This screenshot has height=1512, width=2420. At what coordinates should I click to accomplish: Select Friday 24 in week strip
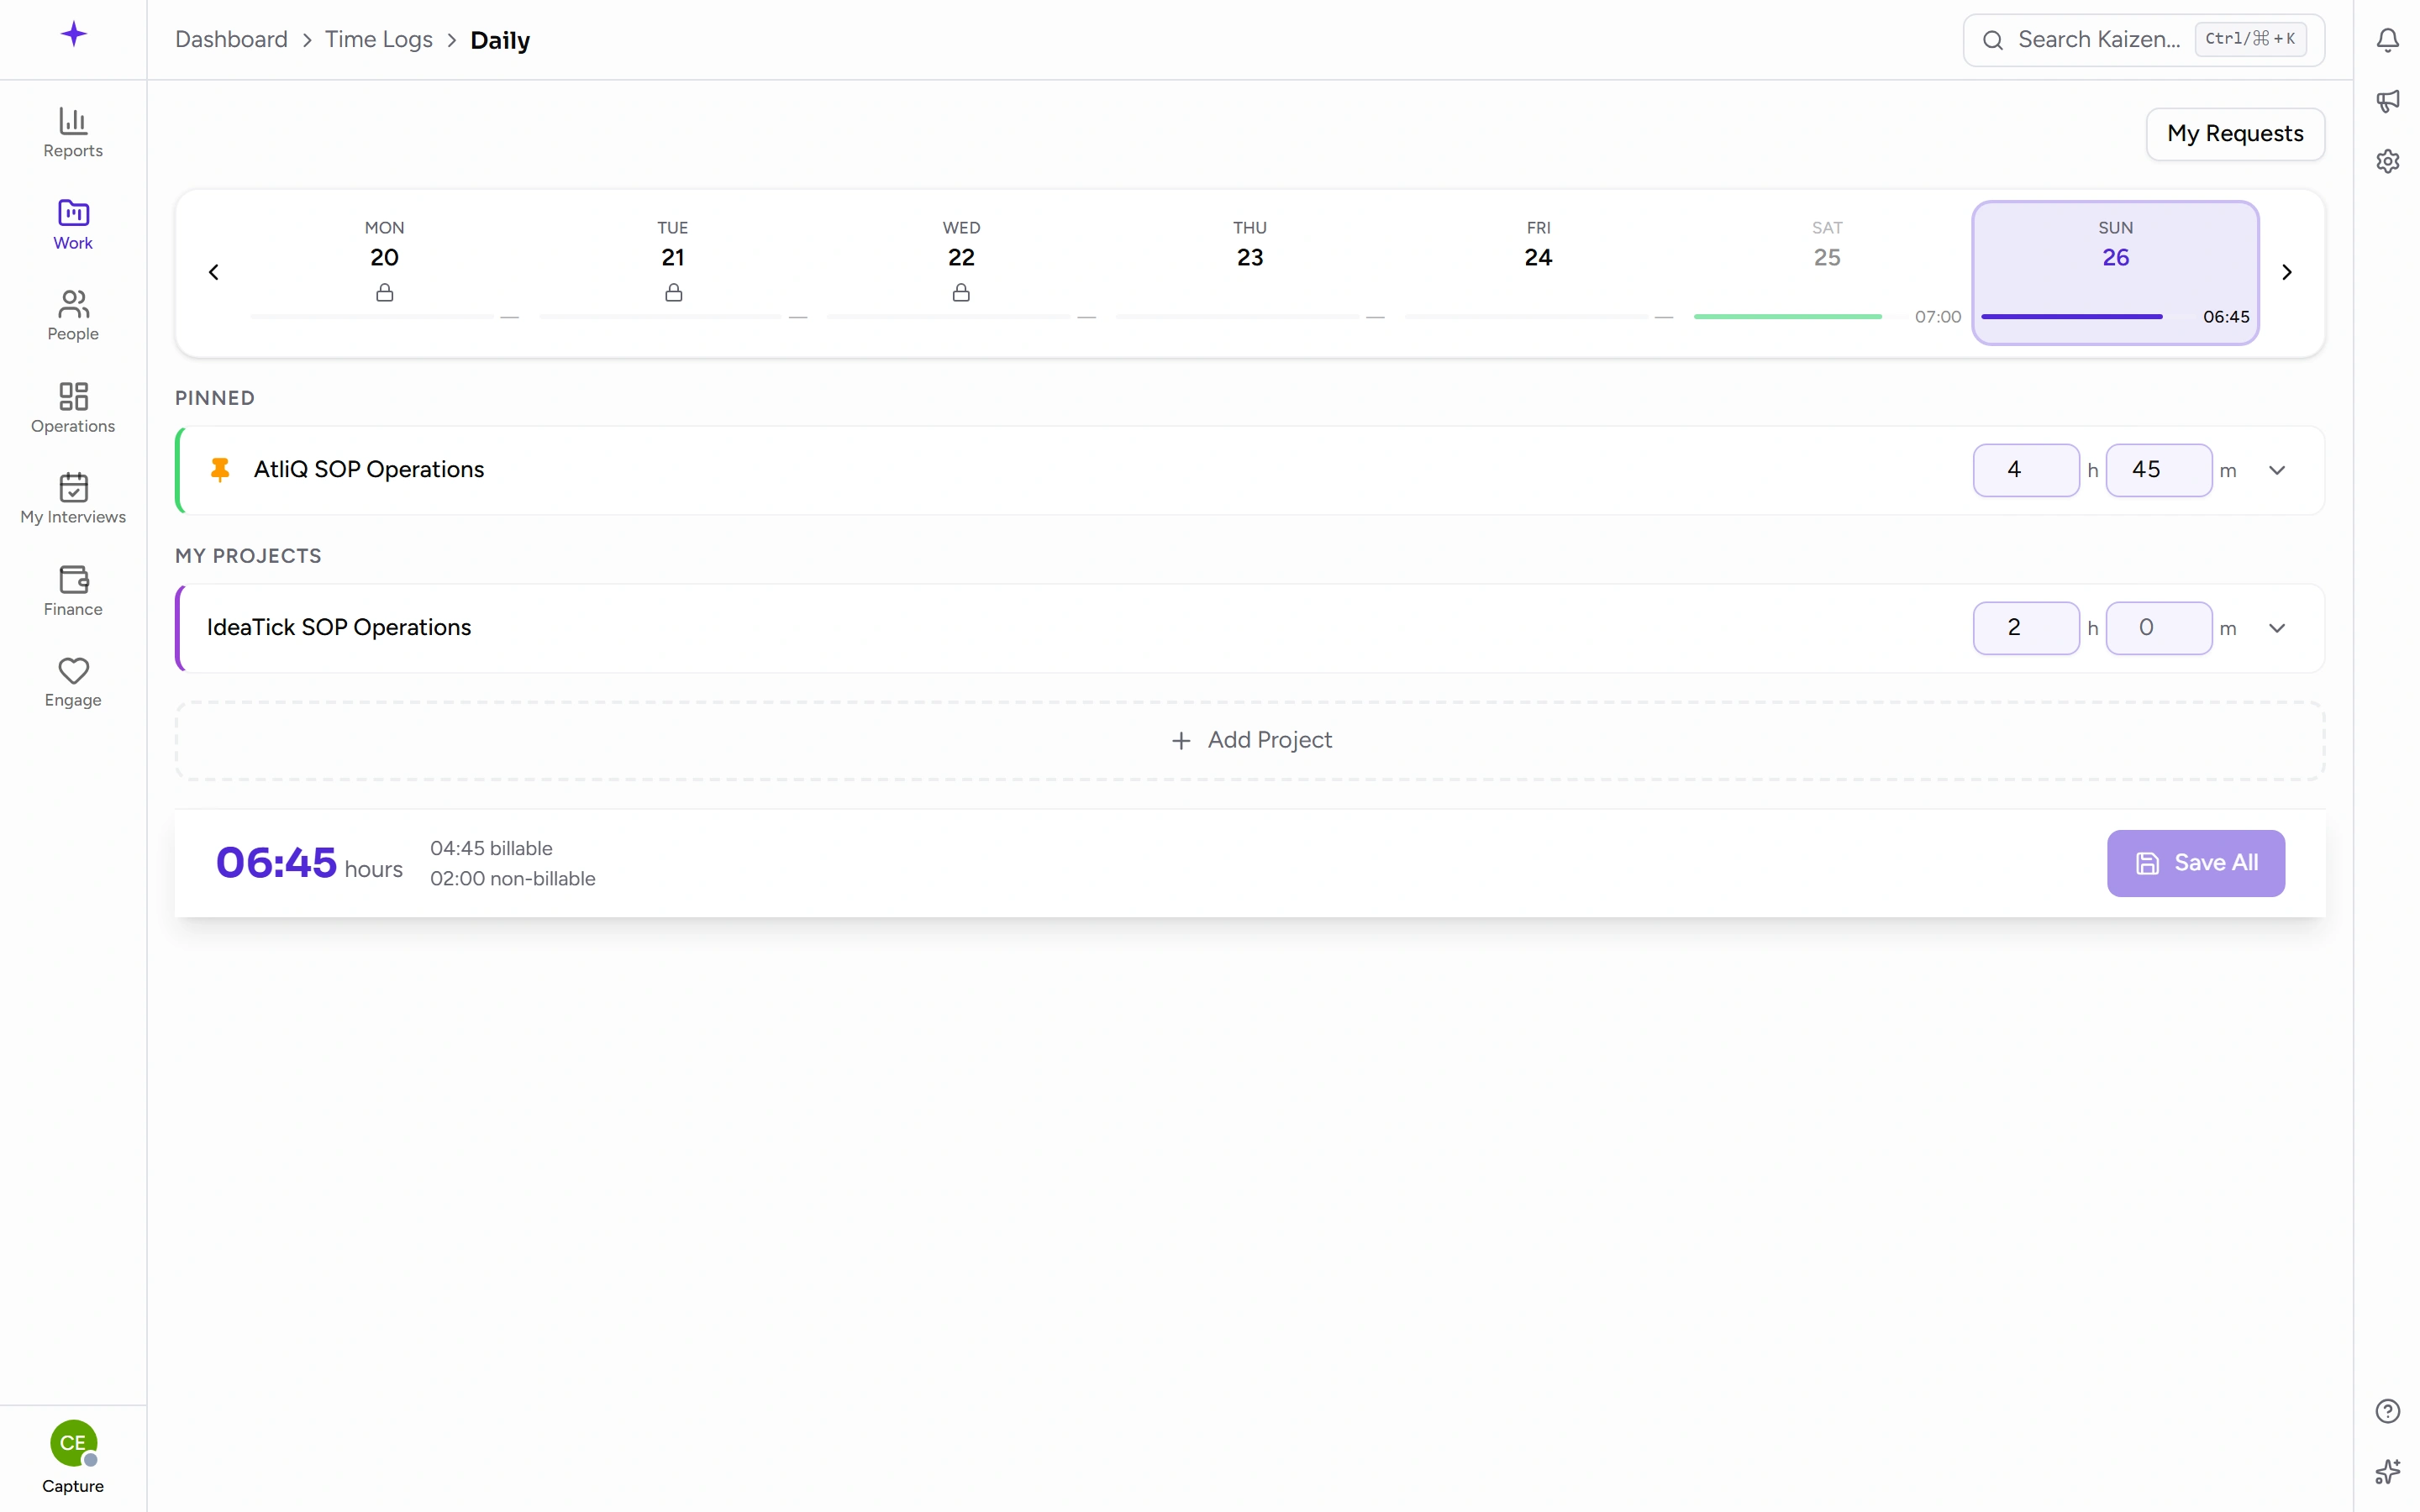pos(1538,271)
